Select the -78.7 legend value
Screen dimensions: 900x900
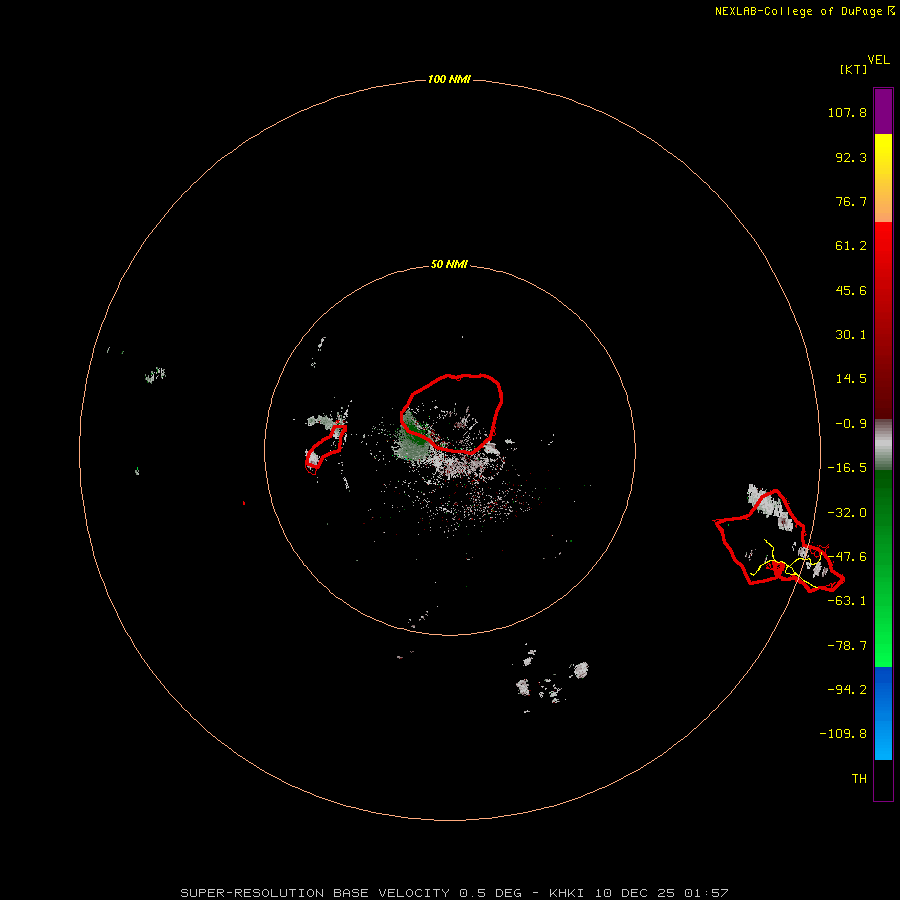coord(847,646)
